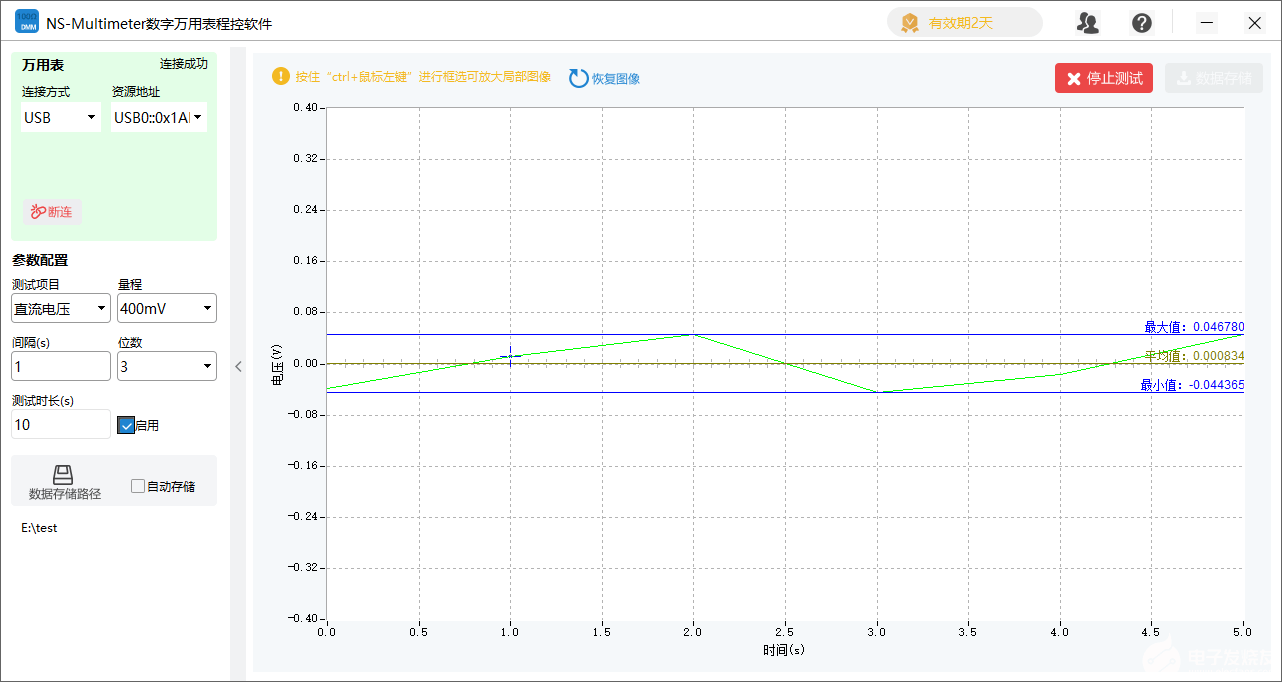Viewport: 1282px width, 682px height.
Task: Click the 测试时长(s) duration input field
Action: pyautogui.click(x=61, y=424)
